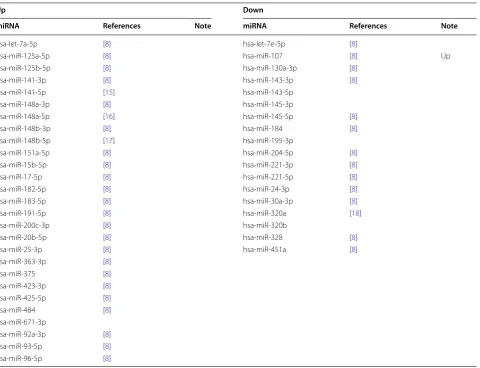Select the 'Note' header under Down
The width and height of the screenshot is (480, 368).
[x=449, y=26]
